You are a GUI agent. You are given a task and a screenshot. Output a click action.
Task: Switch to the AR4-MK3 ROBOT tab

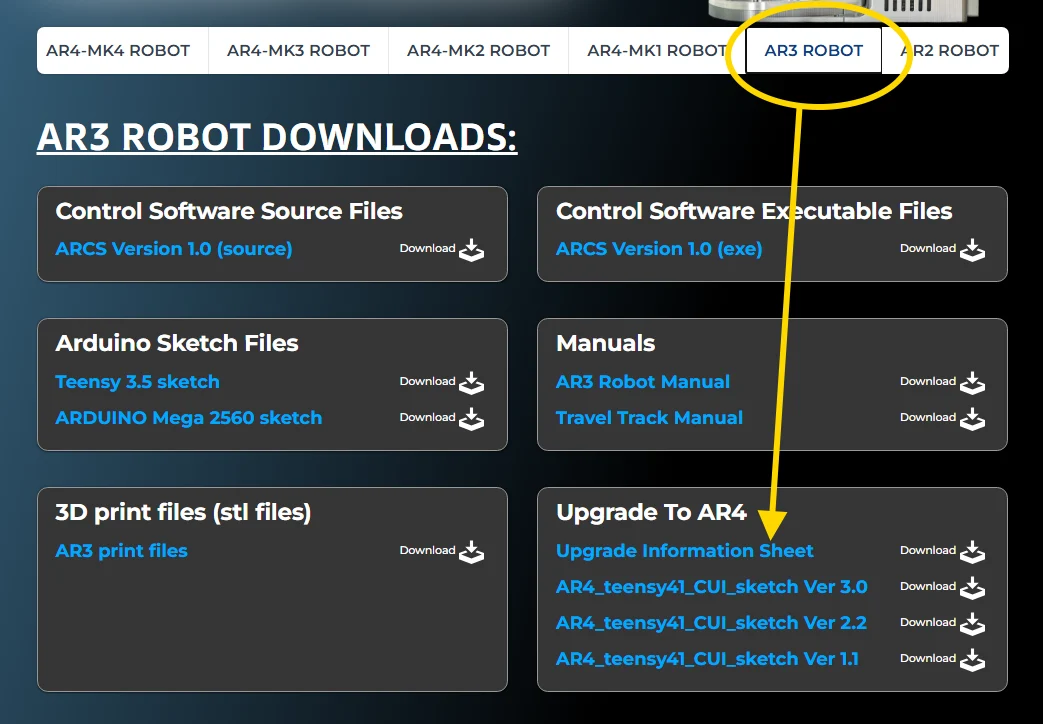point(298,51)
